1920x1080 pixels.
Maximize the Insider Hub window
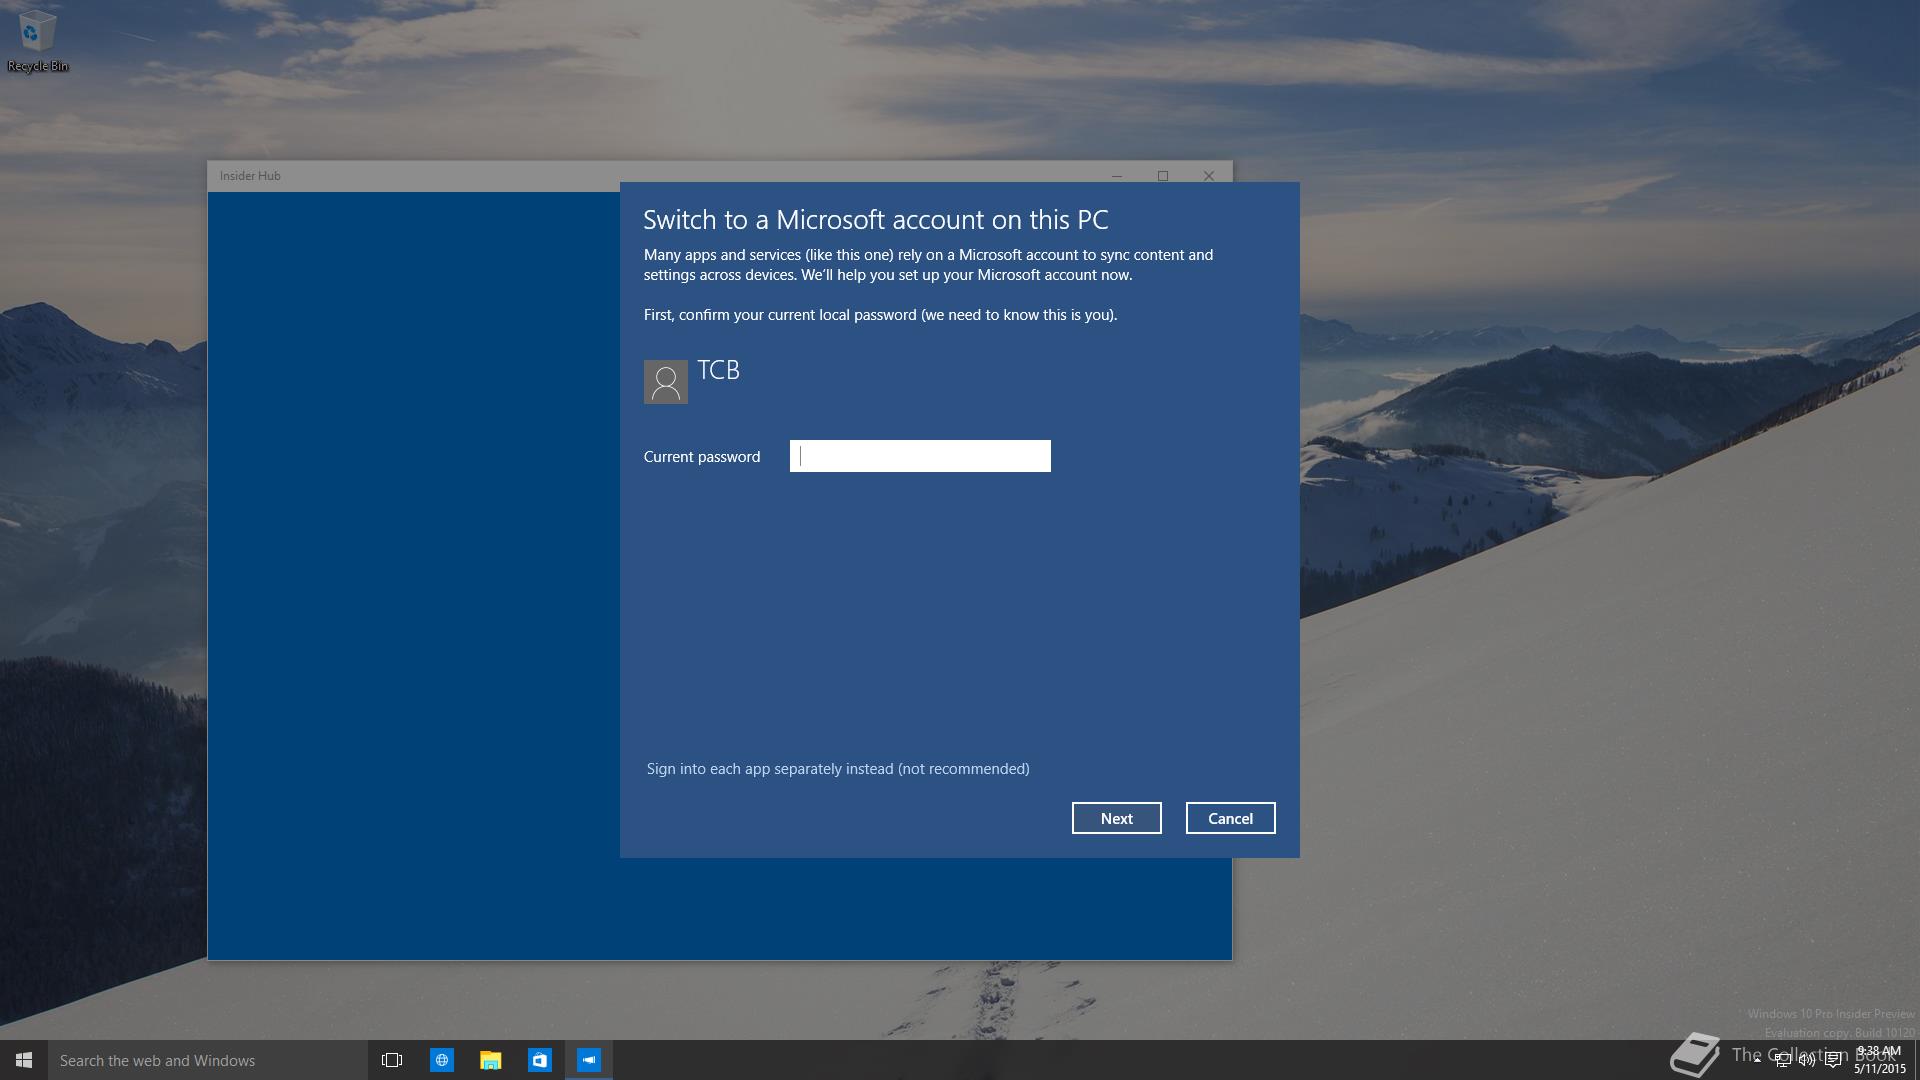click(x=1163, y=176)
